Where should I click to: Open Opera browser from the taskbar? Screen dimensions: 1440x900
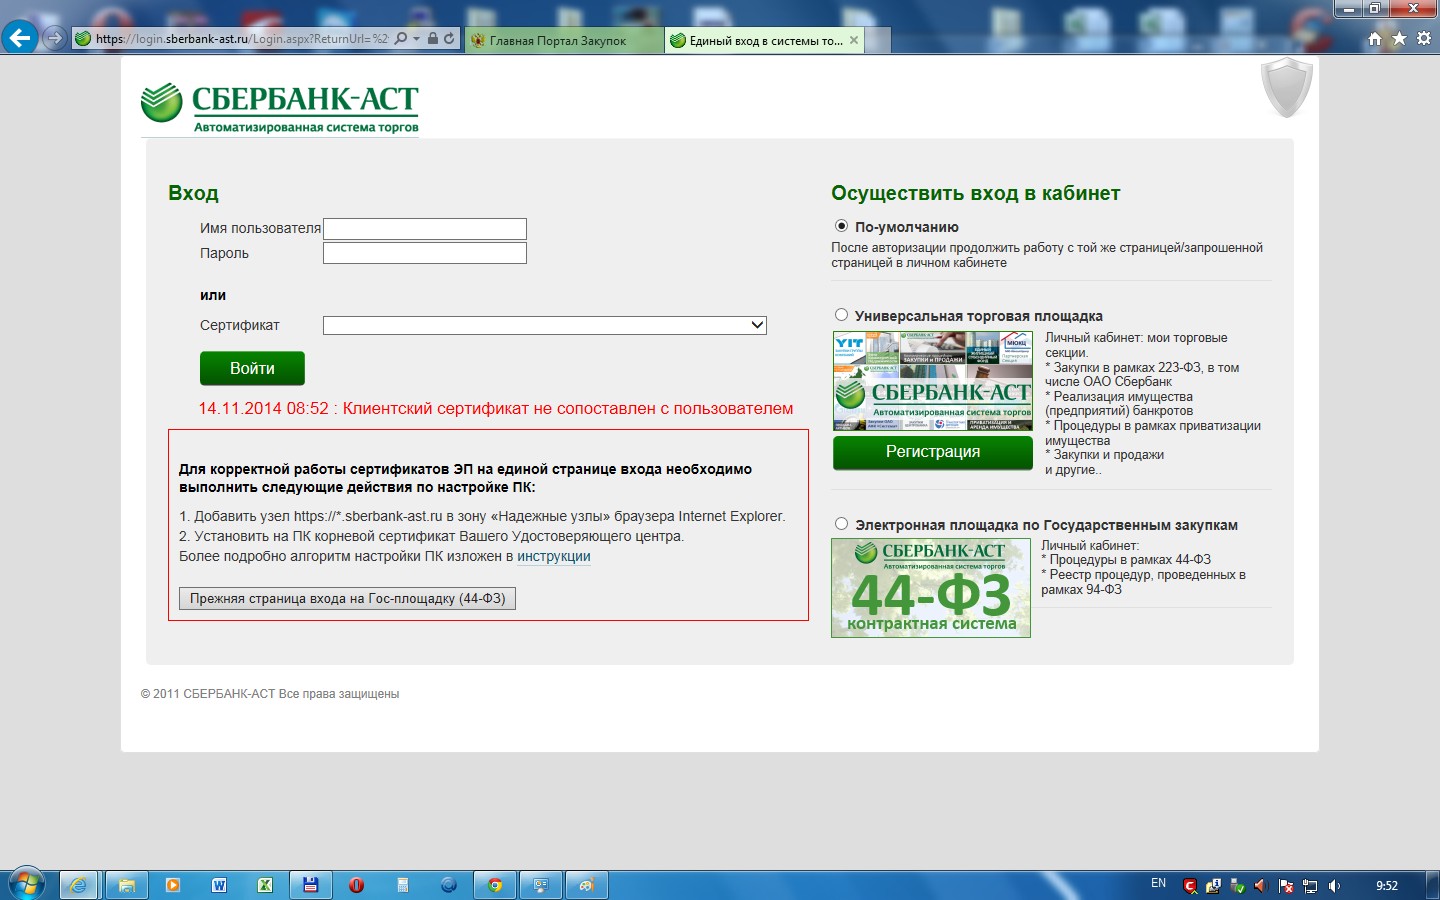tap(357, 885)
